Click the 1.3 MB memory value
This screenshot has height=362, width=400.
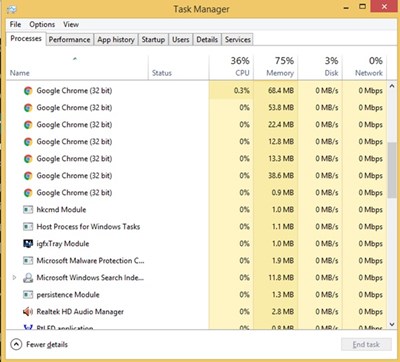coord(283,295)
